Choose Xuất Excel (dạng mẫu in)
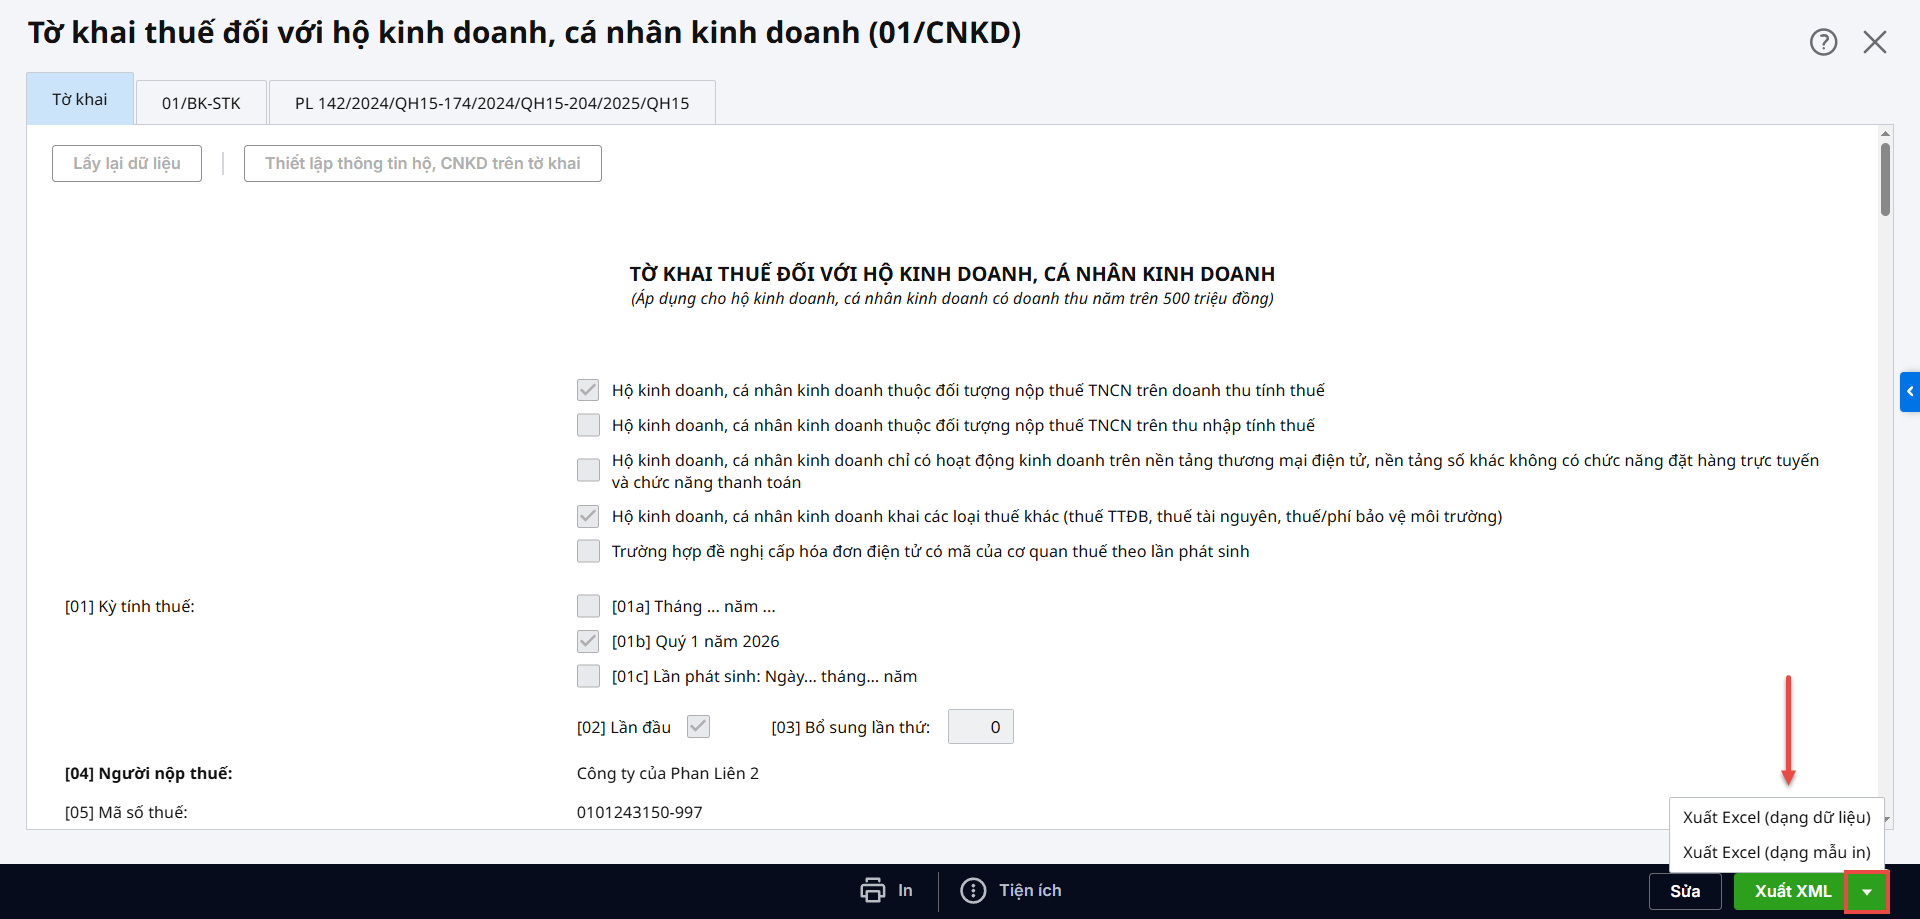 (x=1776, y=852)
